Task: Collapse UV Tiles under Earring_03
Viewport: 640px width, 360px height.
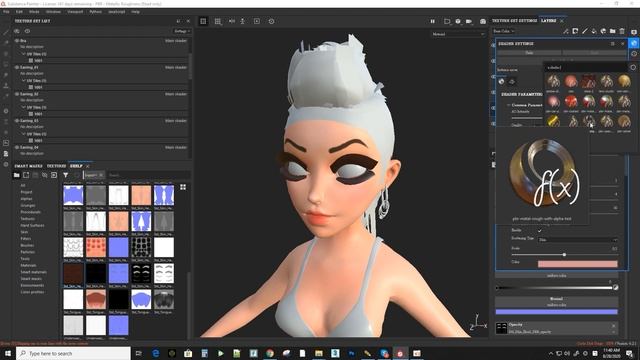Action: [x=24, y=134]
